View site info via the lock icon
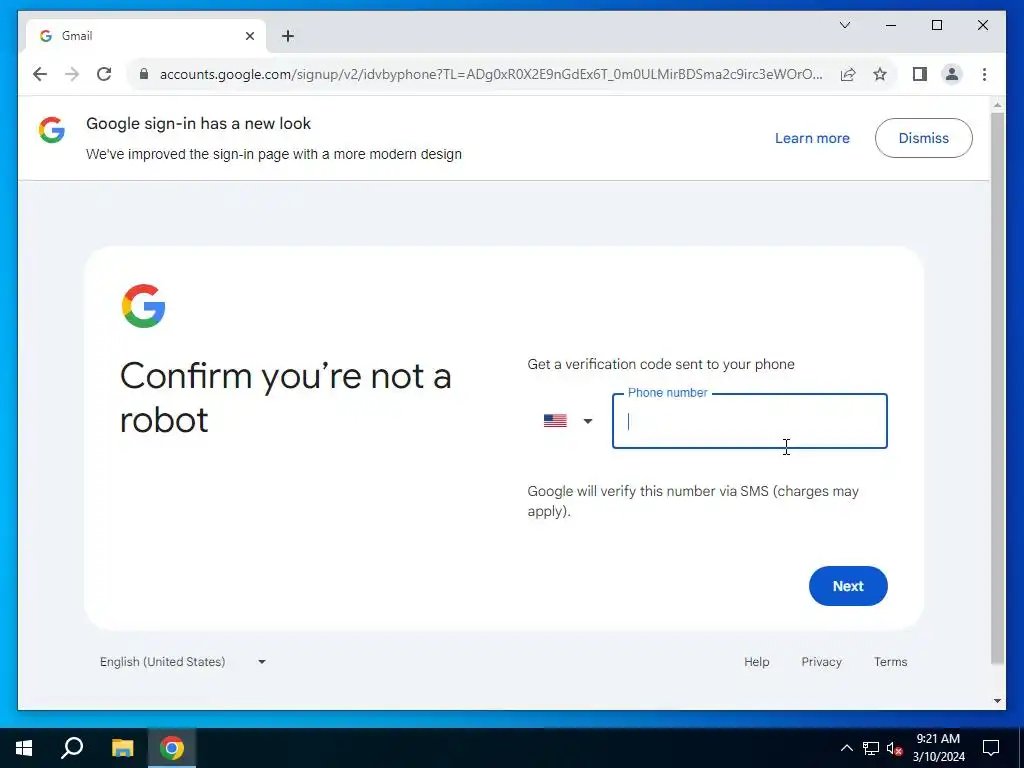 tap(144, 74)
